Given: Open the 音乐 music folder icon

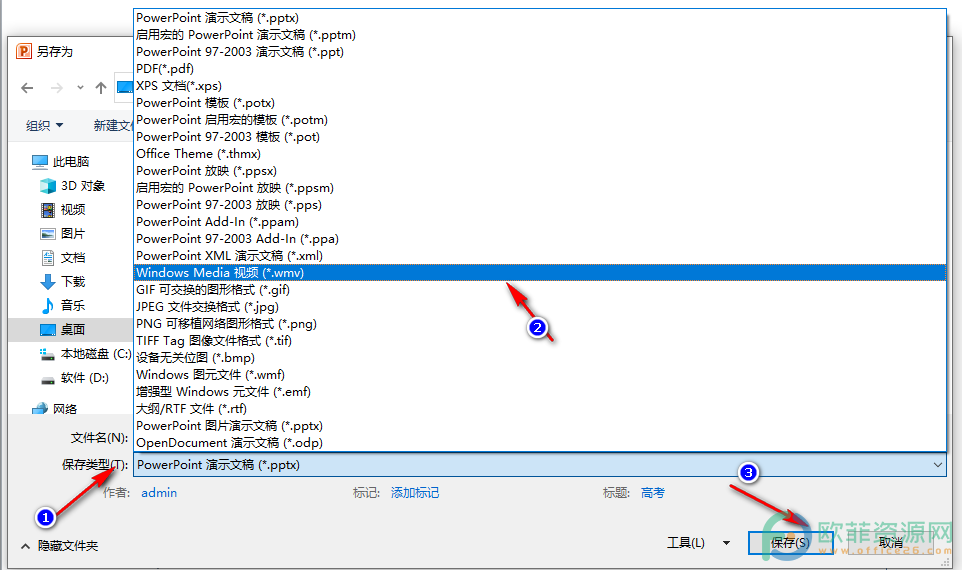Looking at the screenshot, I should [48, 306].
